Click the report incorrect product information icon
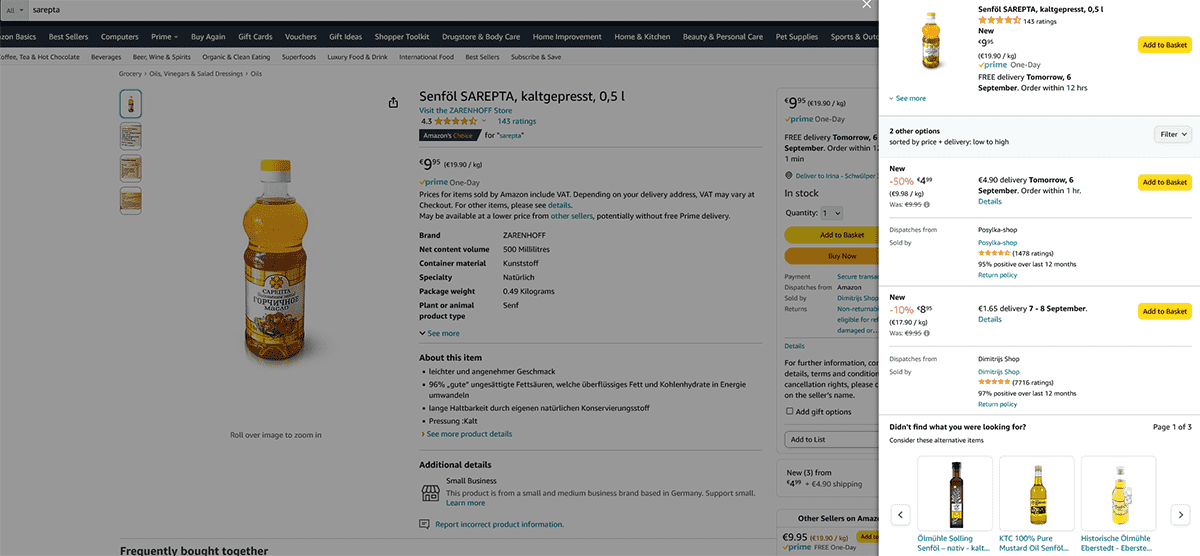The height and width of the screenshot is (556, 1200). 424,524
